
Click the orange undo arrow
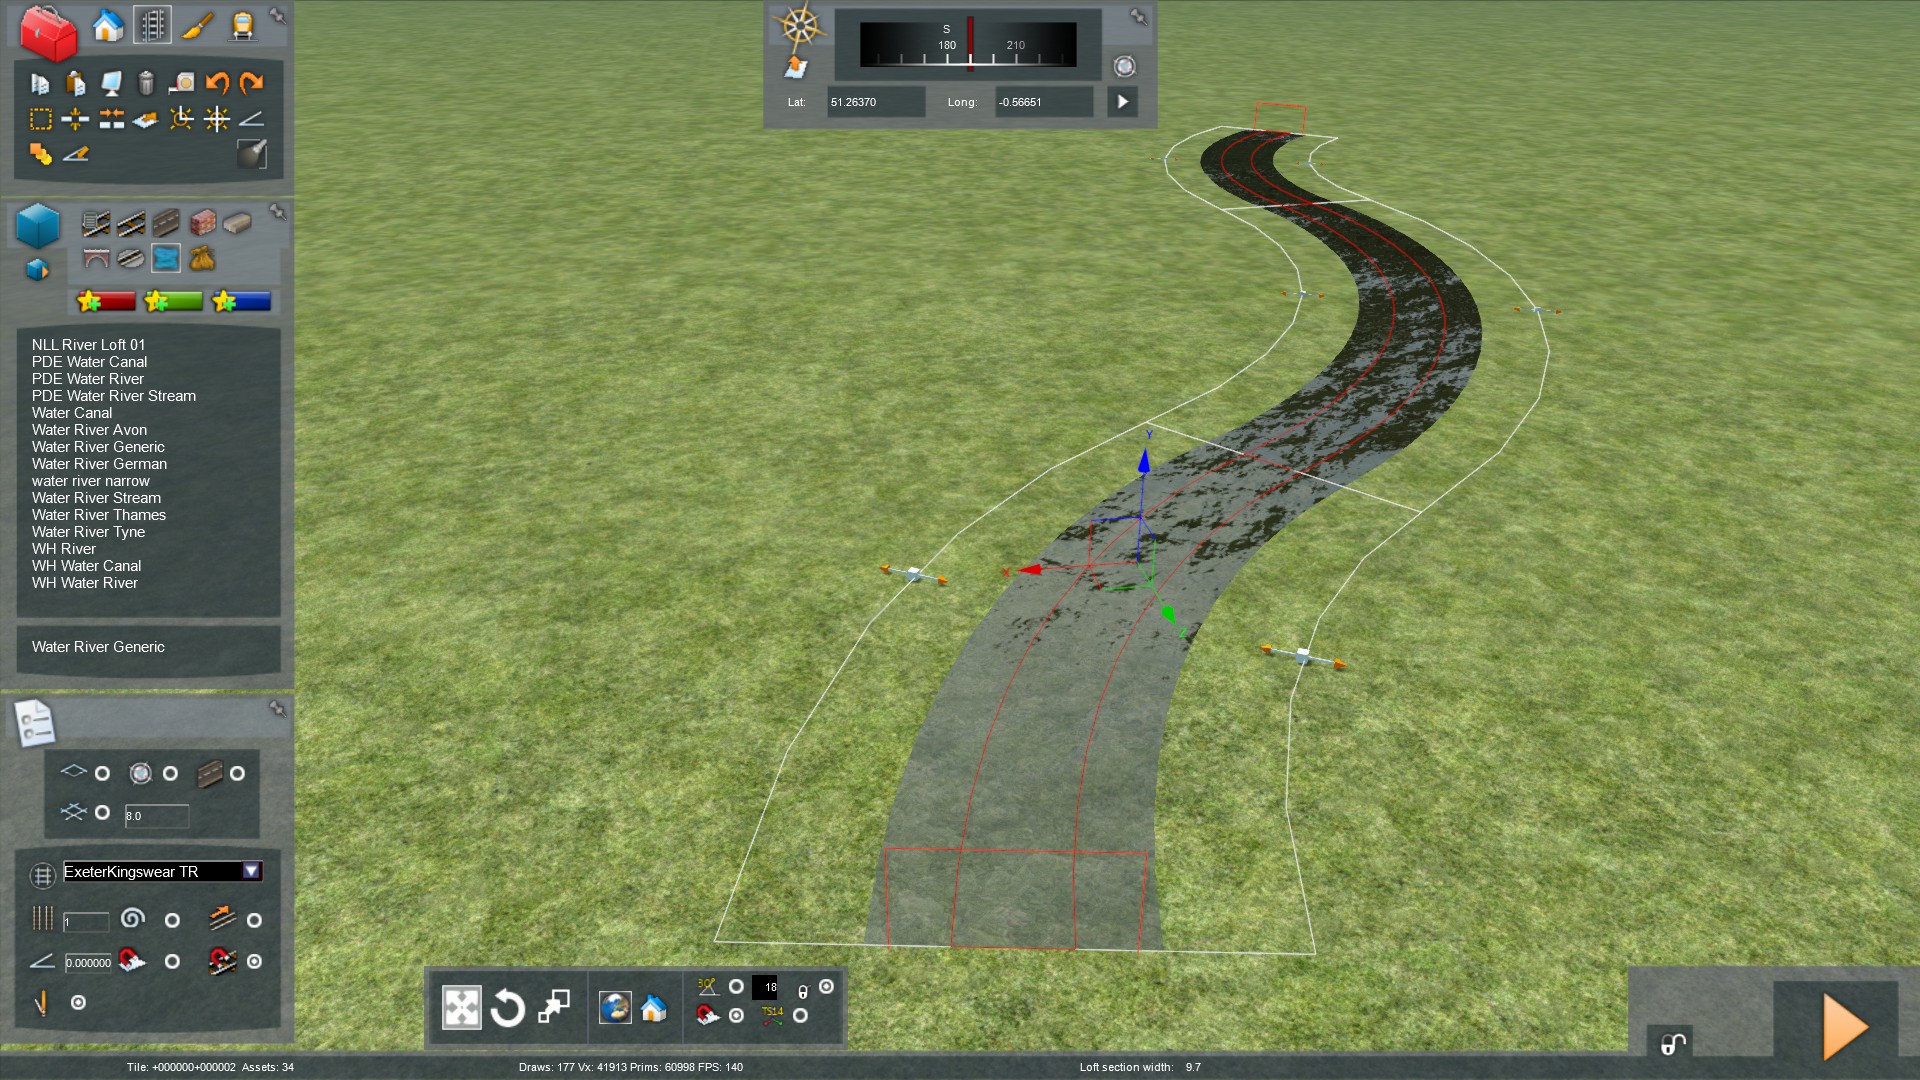point(216,83)
